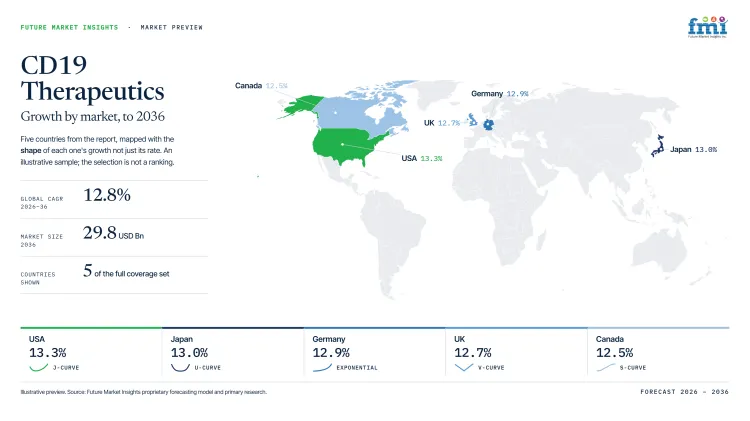This screenshot has width=750, height=421.
Task: Click the 12.8% global CAGR value
Action: click(107, 195)
